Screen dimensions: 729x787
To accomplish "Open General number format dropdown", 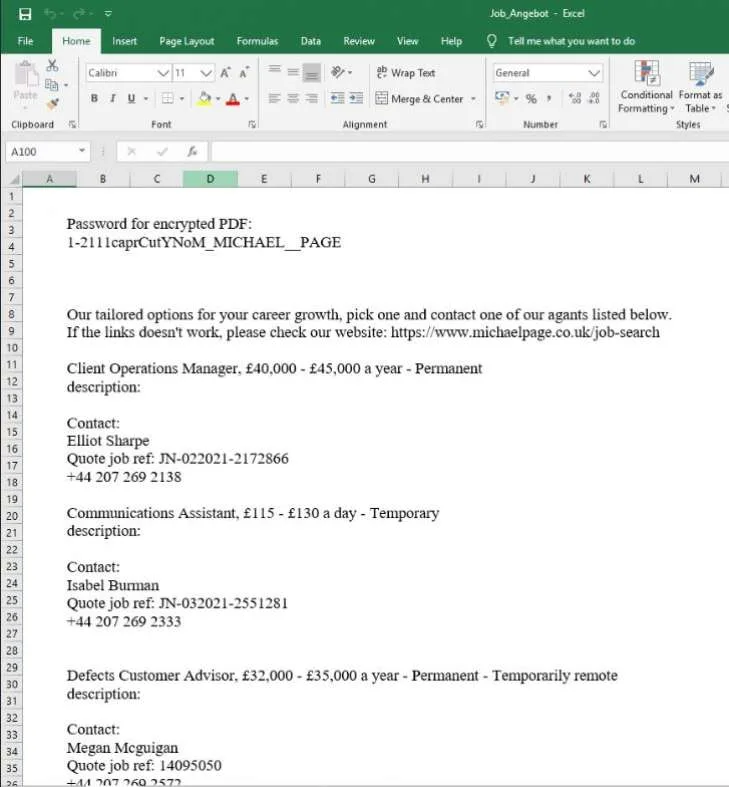I will click(x=593, y=73).
